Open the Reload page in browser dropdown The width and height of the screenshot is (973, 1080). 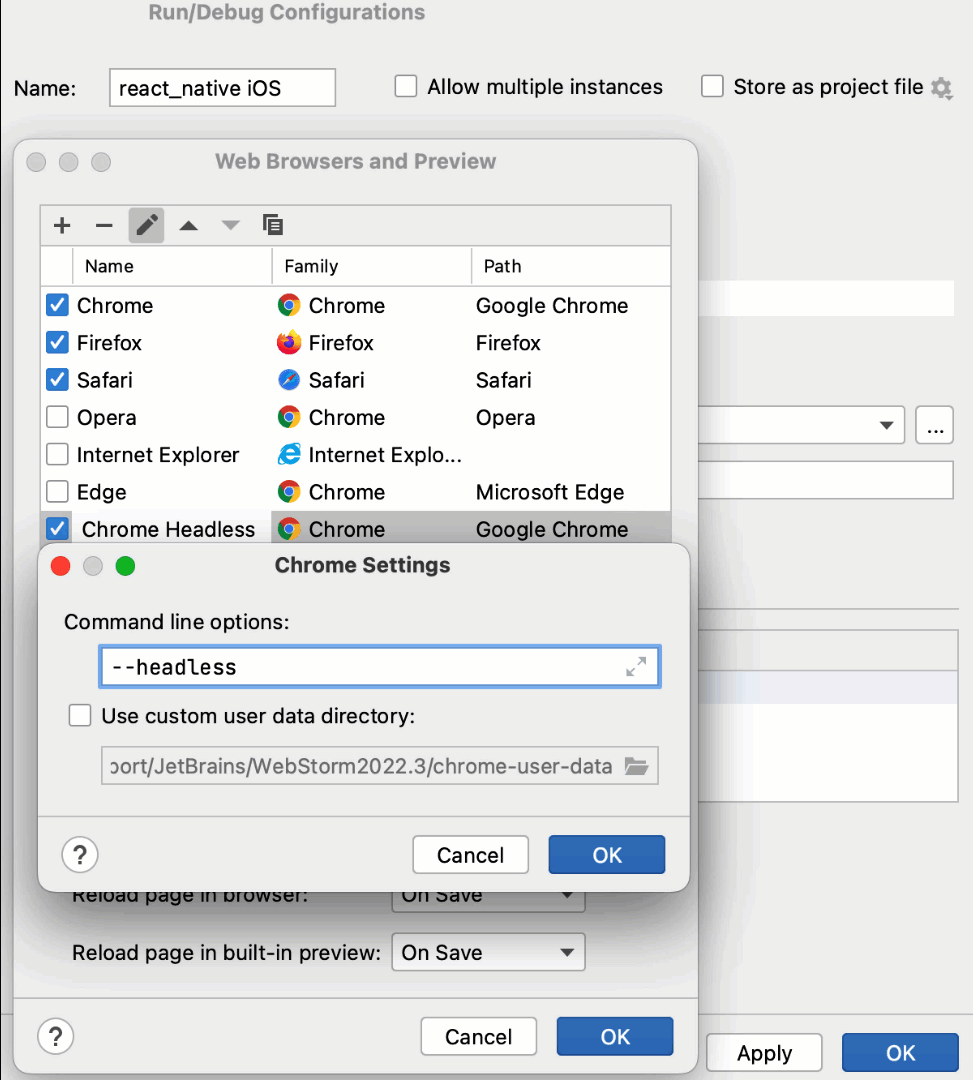pyautogui.click(x=487, y=895)
